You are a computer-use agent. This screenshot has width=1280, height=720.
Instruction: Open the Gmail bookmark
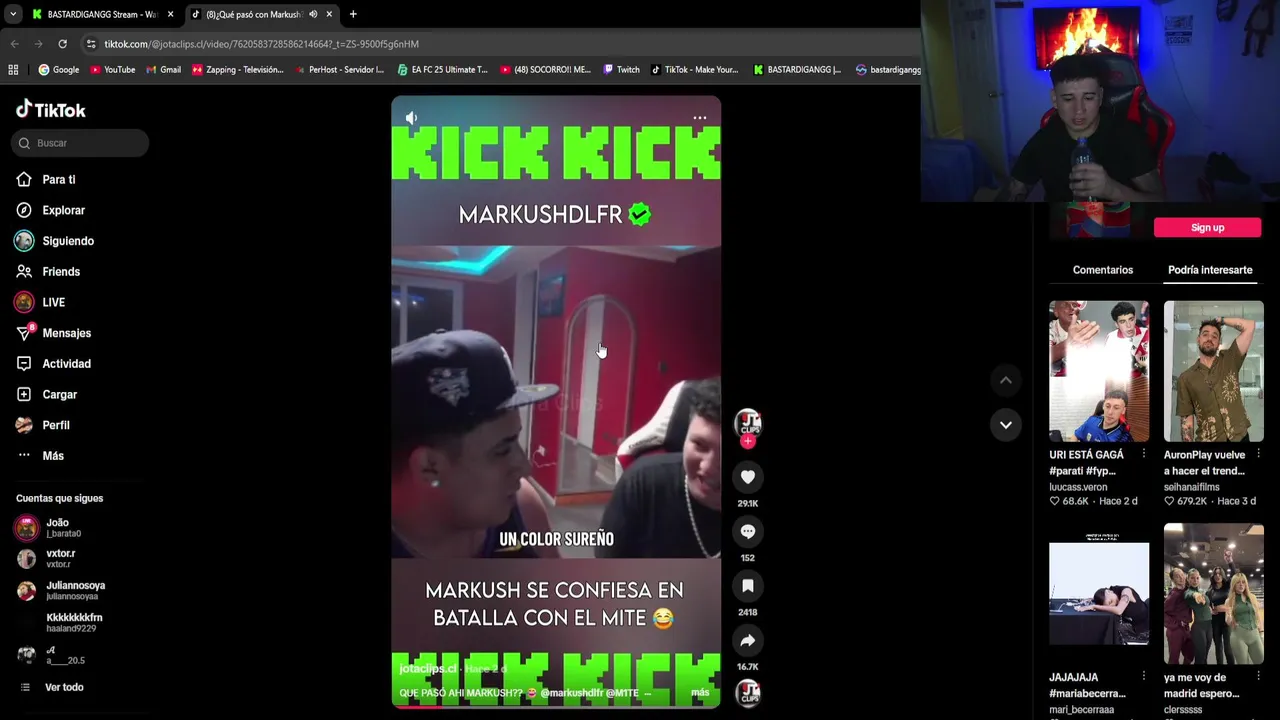(x=163, y=70)
